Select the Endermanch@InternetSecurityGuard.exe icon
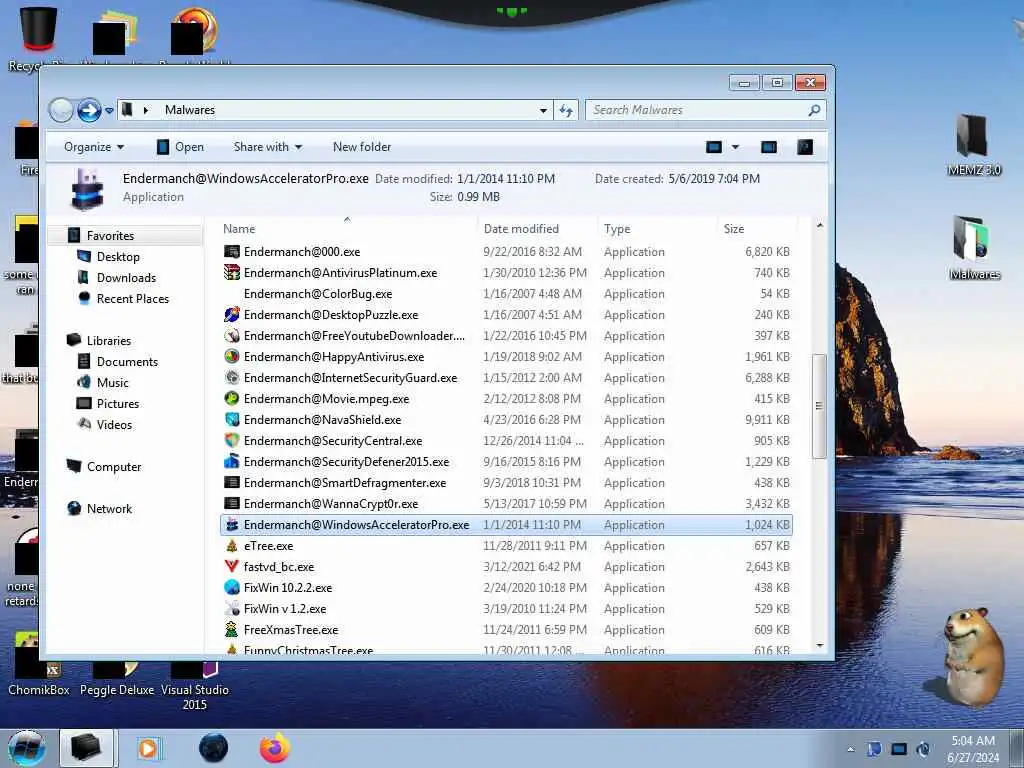Screen dimensions: 1024x768 (232, 377)
